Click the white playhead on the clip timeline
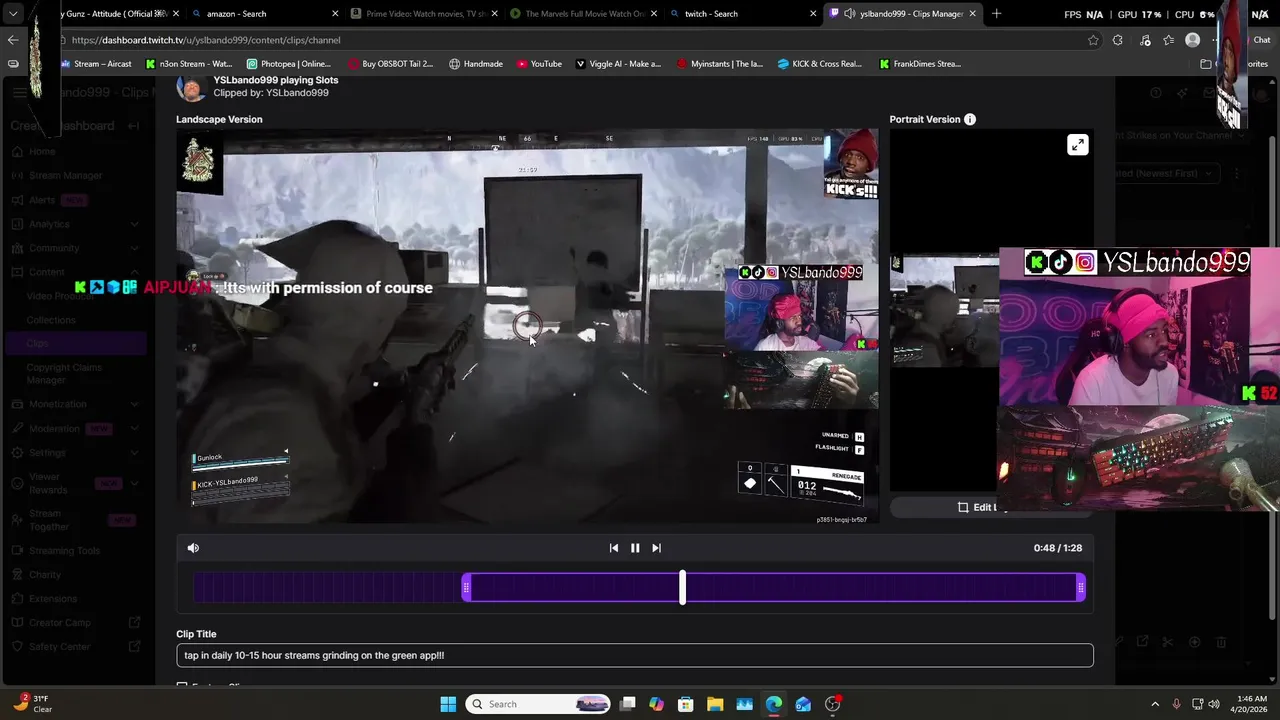The width and height of the screenshot is (1280, 720). pyautogui.click(x=682, y=588)
